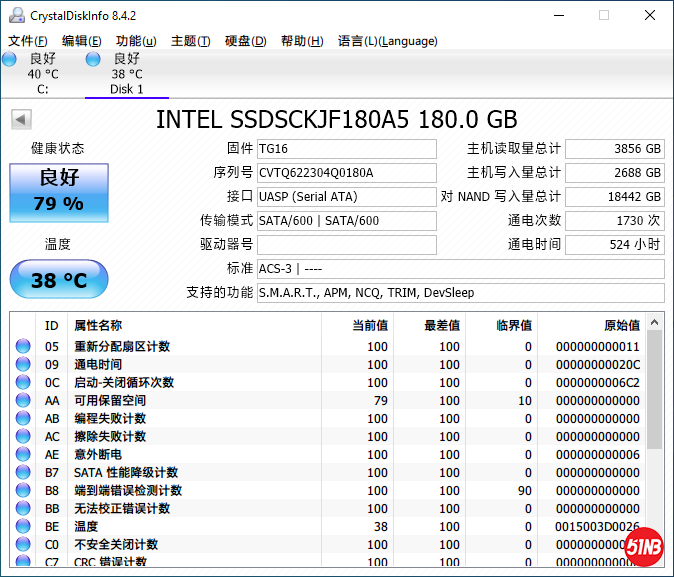674x577 pixels.
Task: Open the 主题(T) menu
Action: point(190,41)
